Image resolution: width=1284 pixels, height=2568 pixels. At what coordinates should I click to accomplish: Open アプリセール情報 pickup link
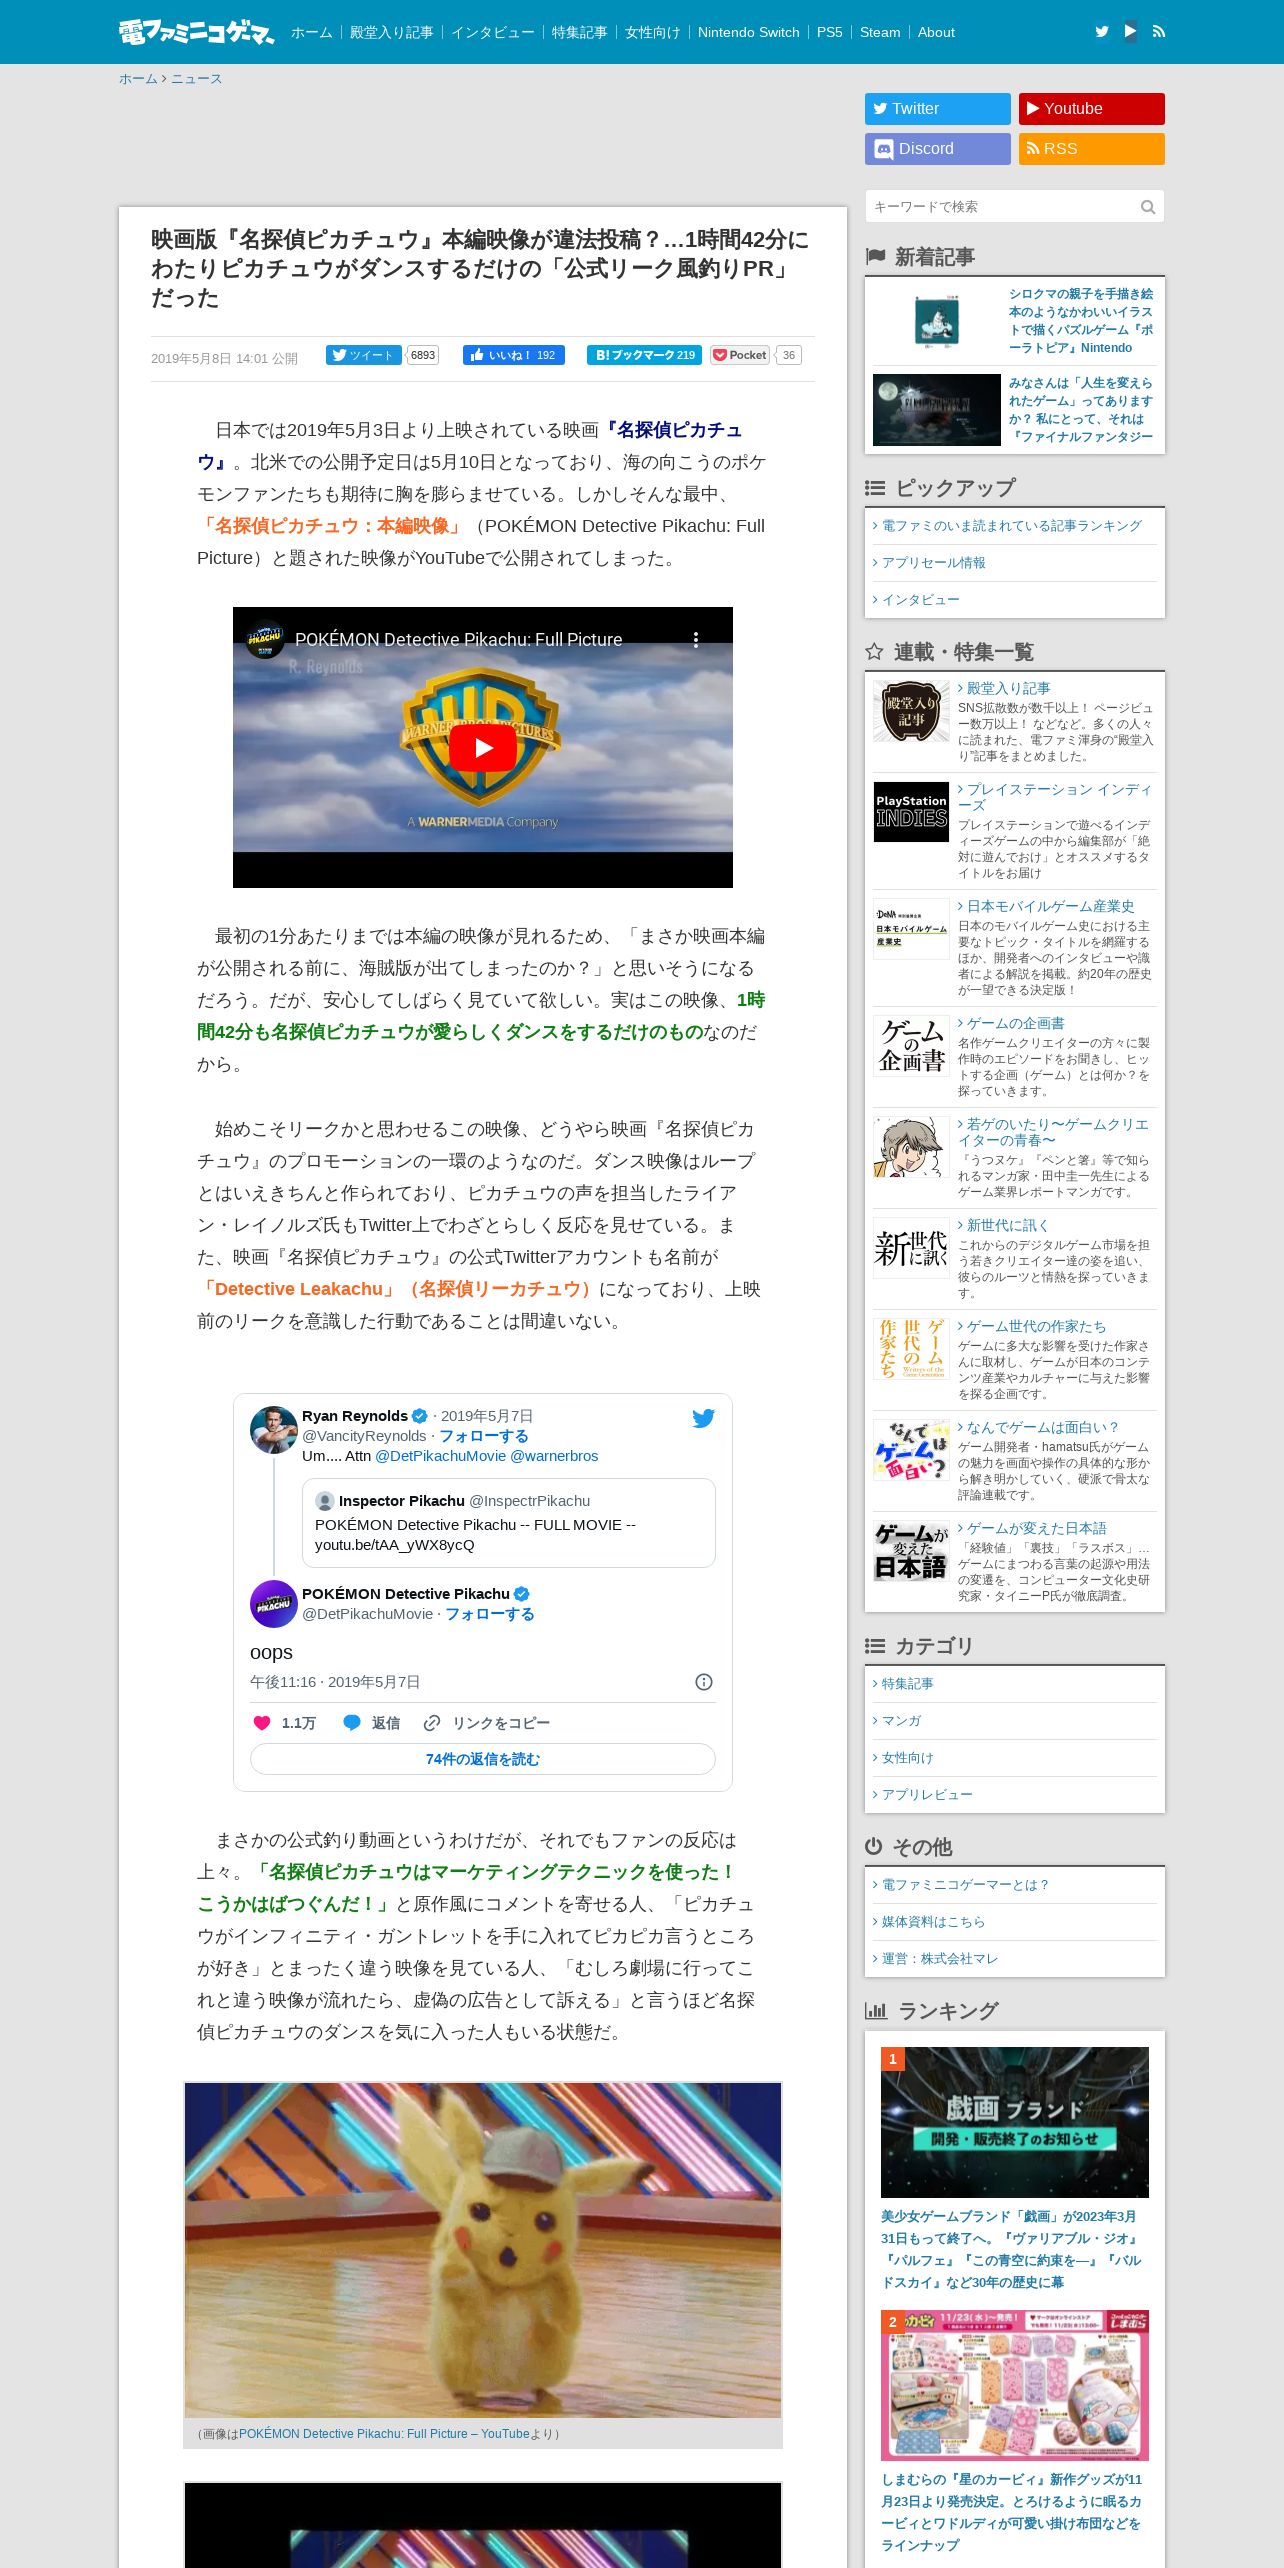tap(933, 563)
